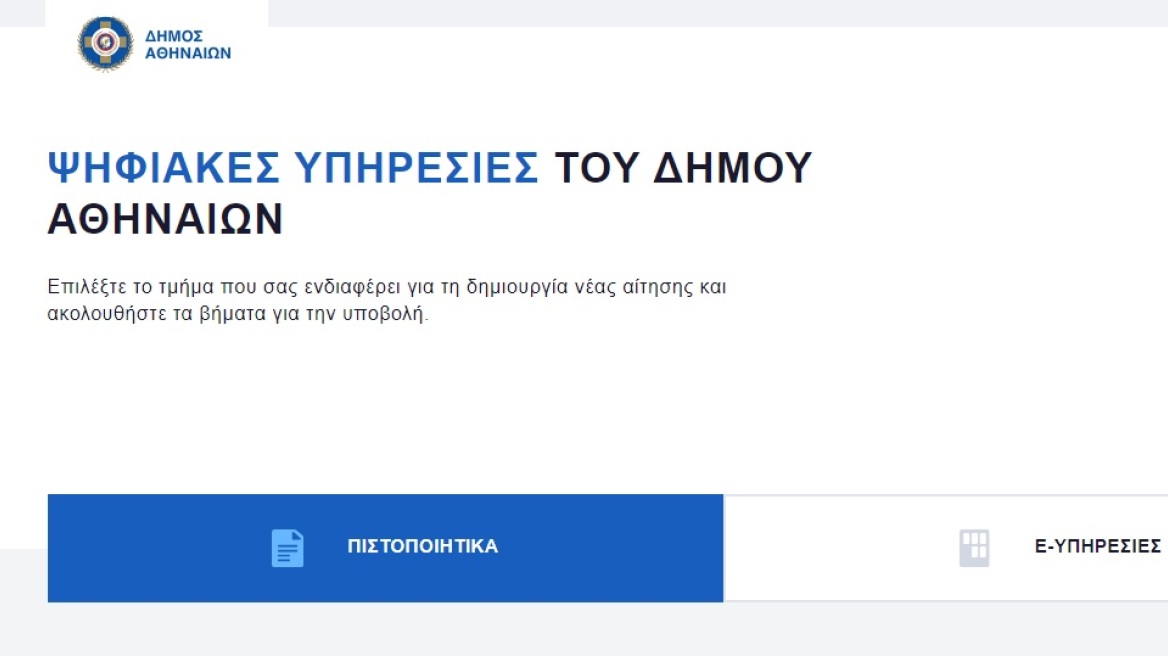Click the ΠΙΣΤΟΠΟΙΗΤΙΚΑ label text
This screenshot has width=1168, height=656.
tap(423, 547)
